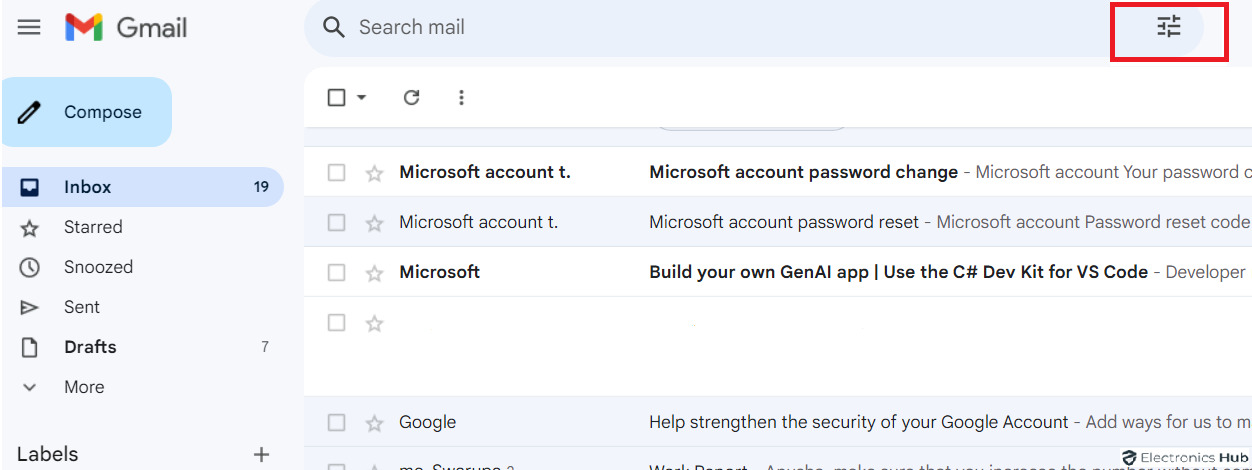Image resolution: width=1252 pixels, height=470 pixels.
Task: Star the Google account security email
Action: pyautogui.click(x=374, y=423)
